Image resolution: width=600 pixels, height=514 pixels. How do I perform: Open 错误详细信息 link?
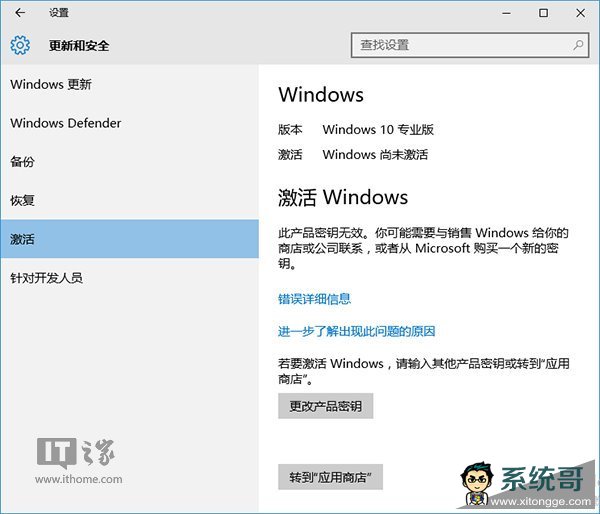(x=314, y=299)
